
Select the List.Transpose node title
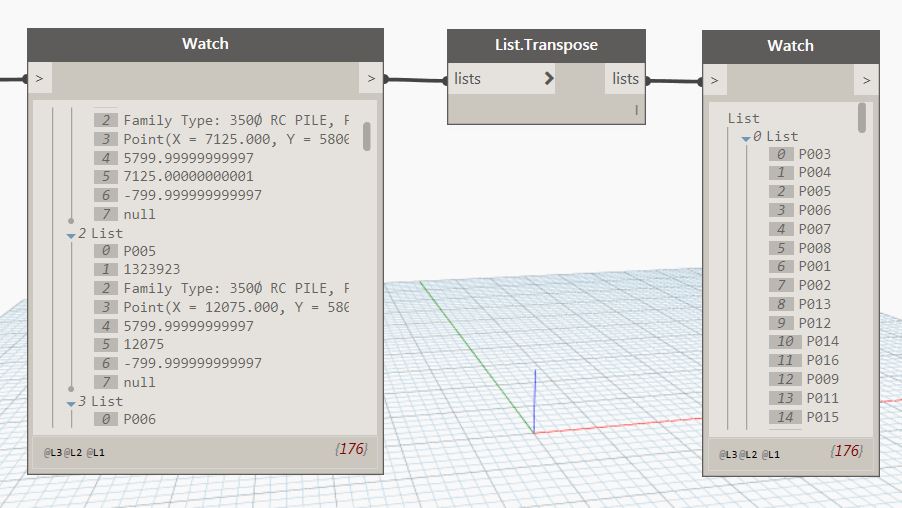tap(546, 45)
